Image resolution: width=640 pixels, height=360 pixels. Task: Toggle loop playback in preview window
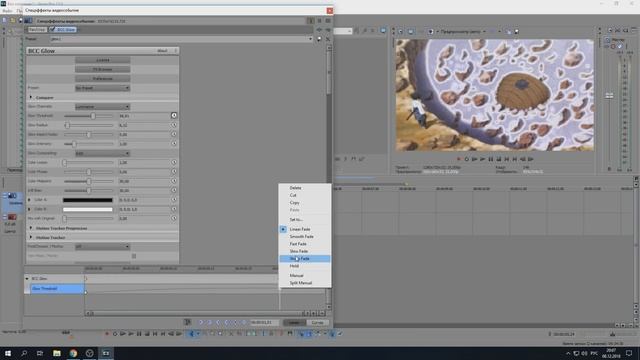pyautogui.click(x=467, y=159)
